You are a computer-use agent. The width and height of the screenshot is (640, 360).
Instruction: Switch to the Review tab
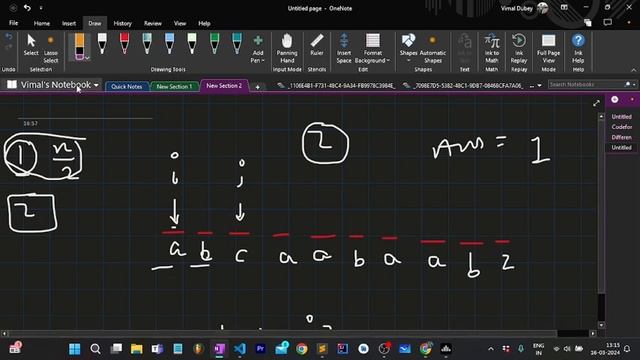coord(153,23)
